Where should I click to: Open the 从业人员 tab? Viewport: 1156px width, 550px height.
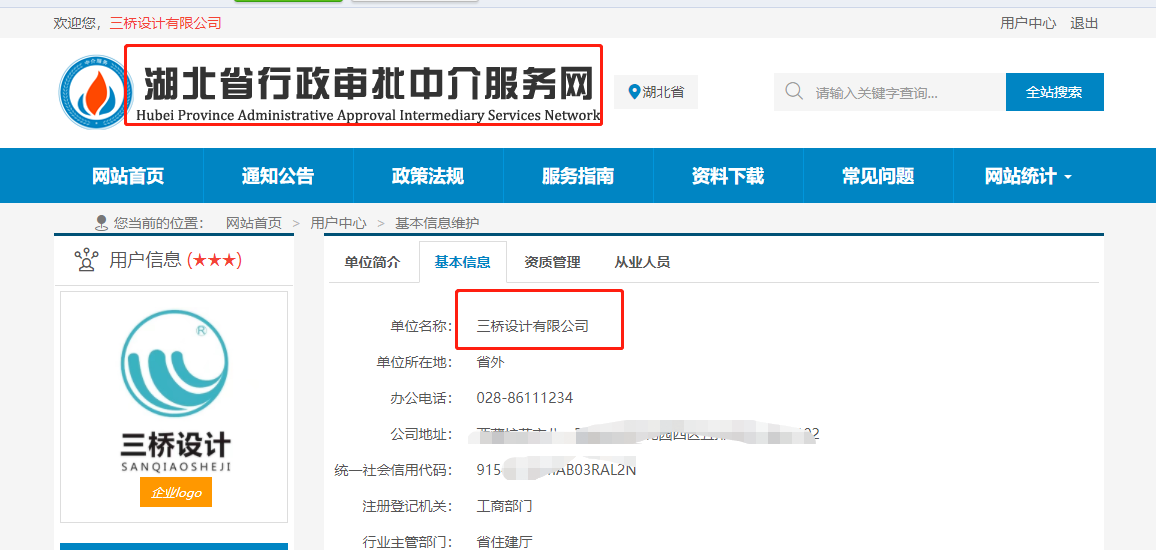[x=642, y=262]
